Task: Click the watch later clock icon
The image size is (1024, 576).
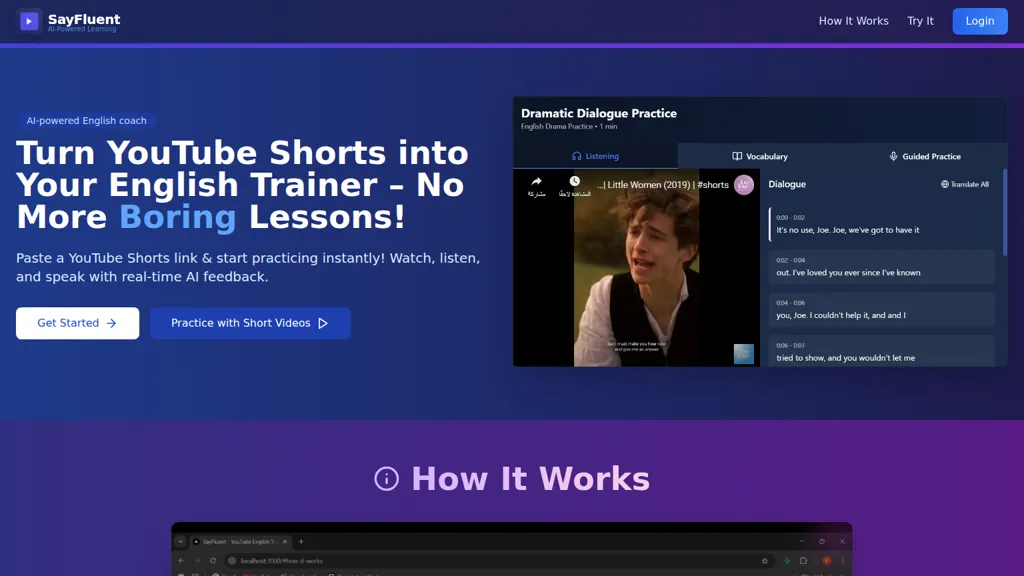Action: point(574,182)
